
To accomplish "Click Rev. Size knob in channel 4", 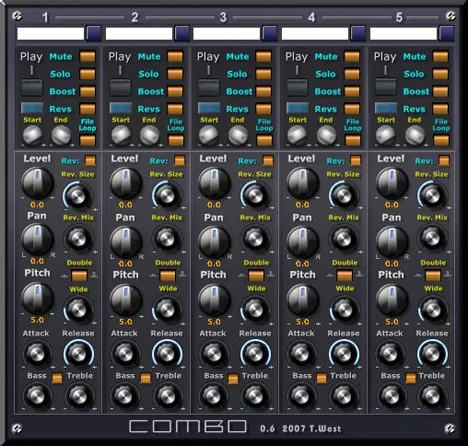I will 343,195.
